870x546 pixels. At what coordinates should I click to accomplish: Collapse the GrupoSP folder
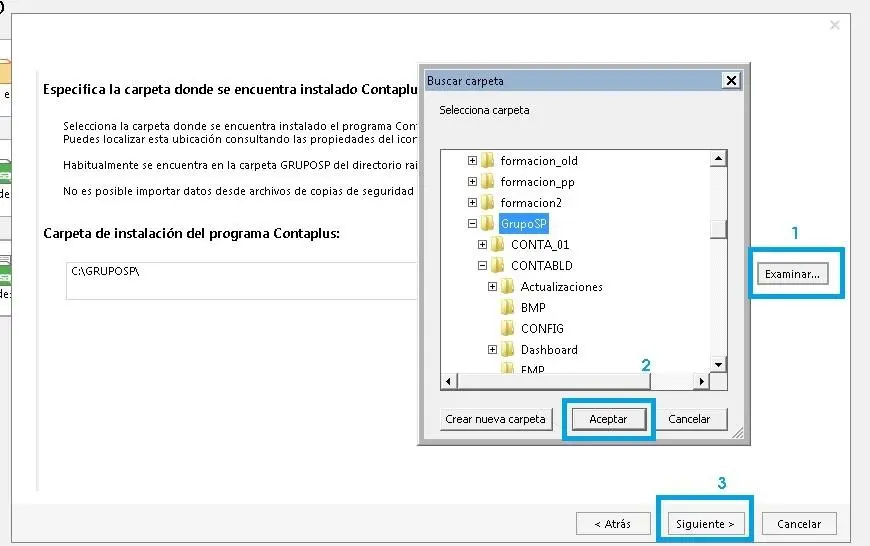tap(472, 224)
